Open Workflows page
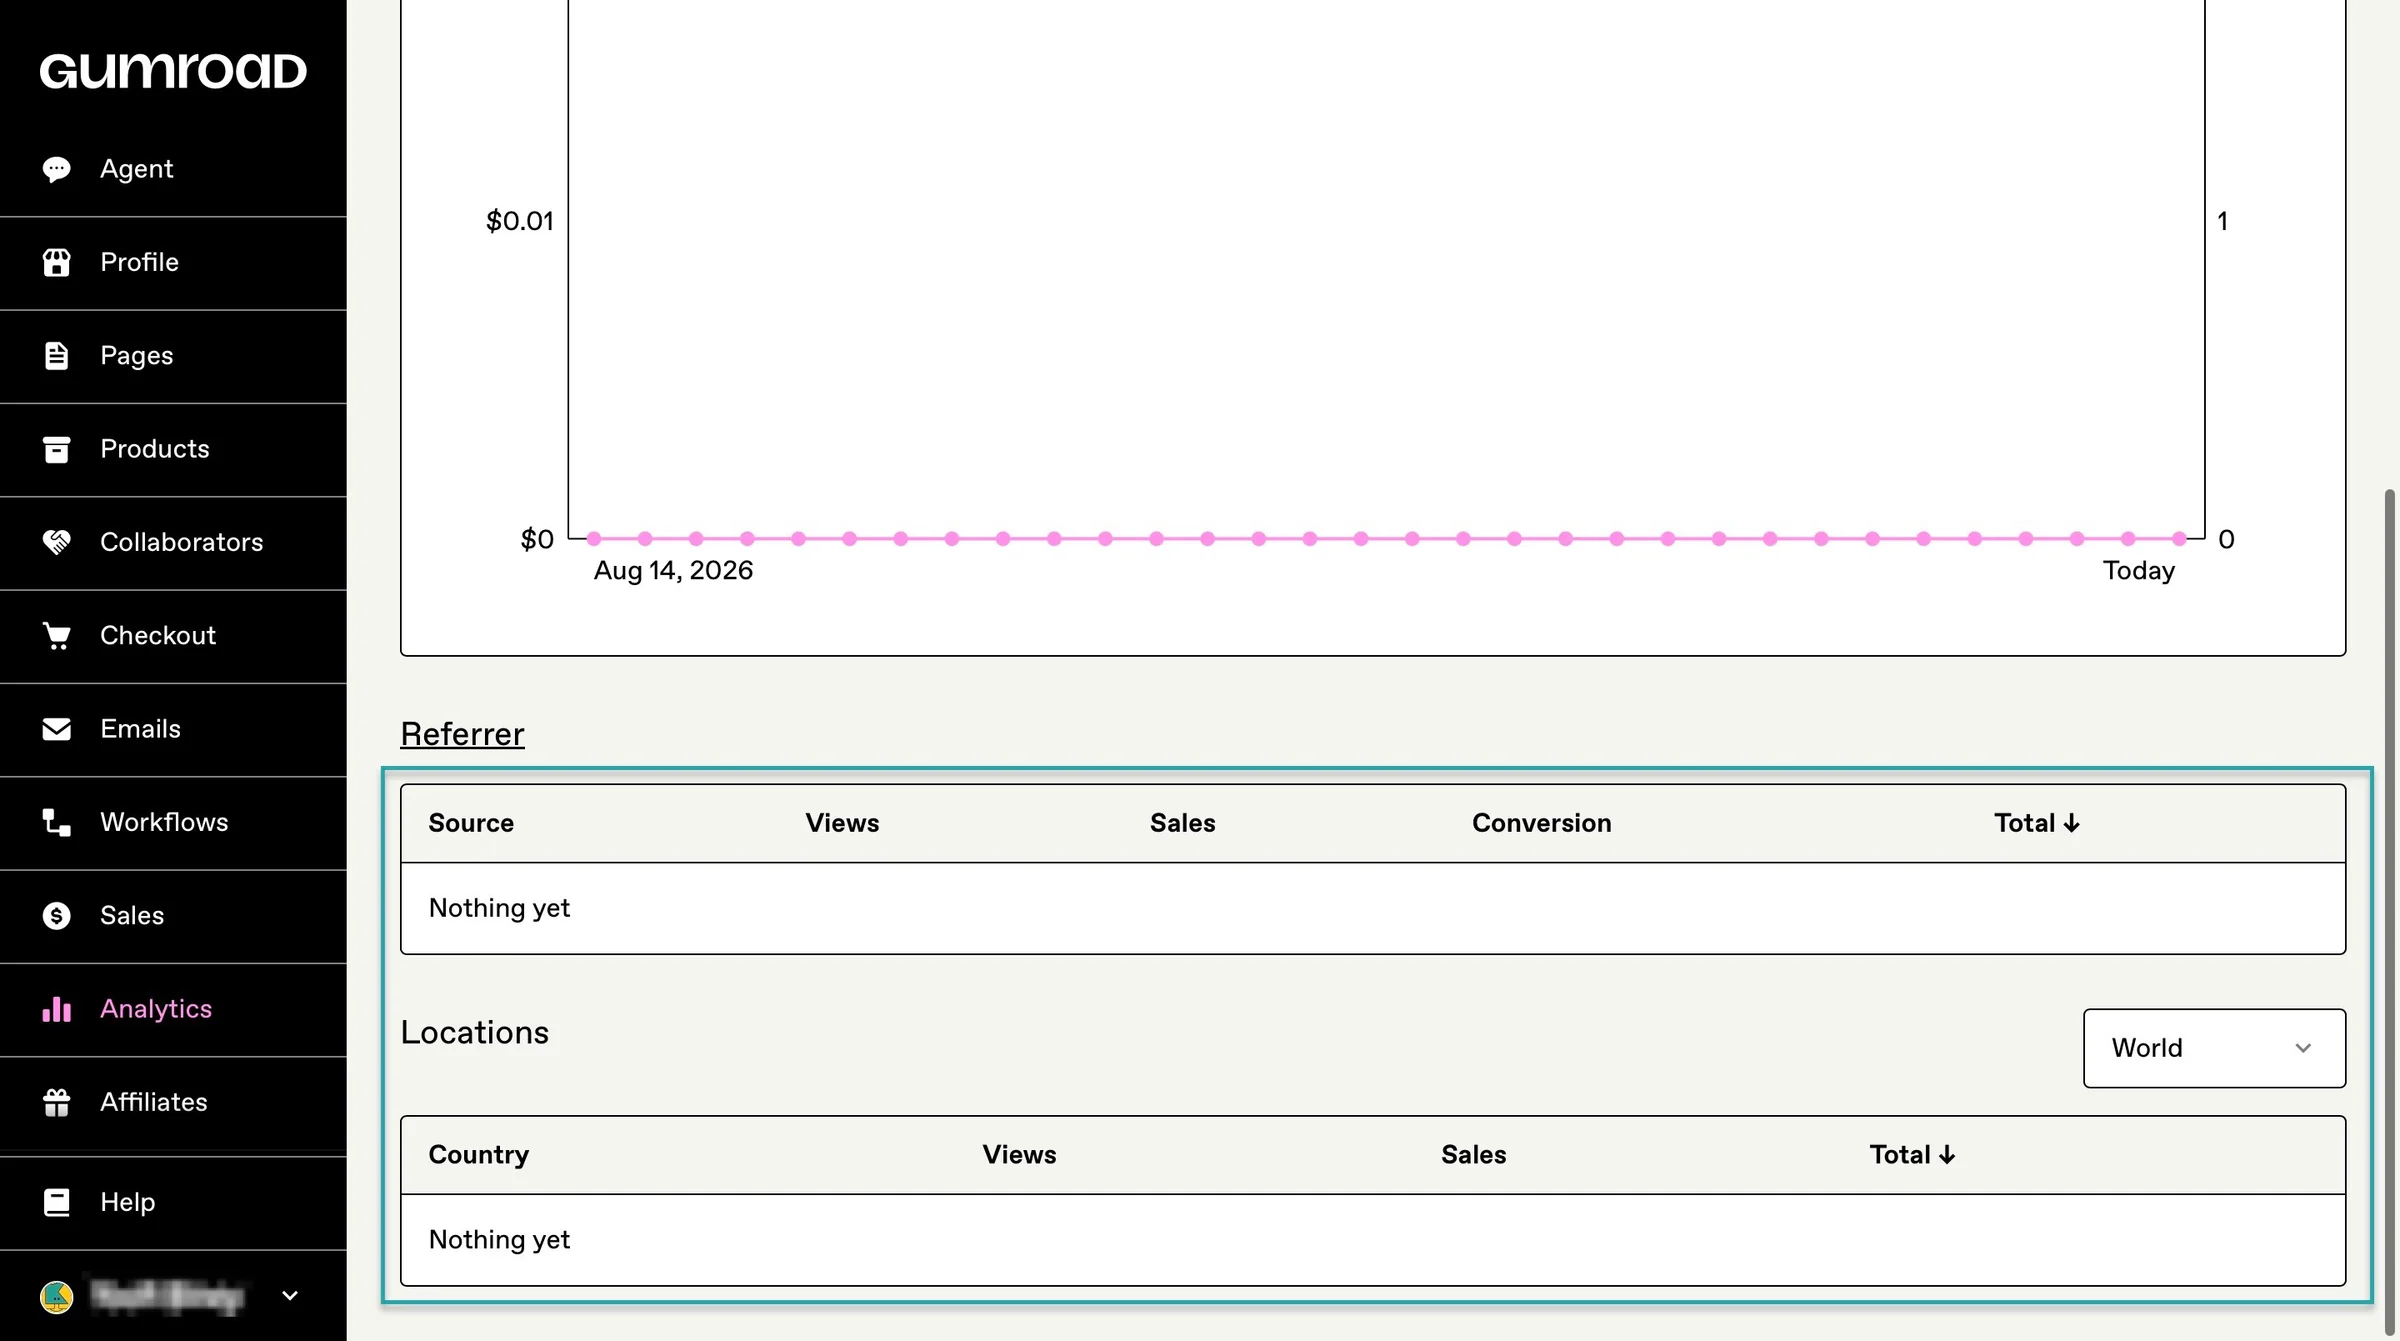Screen dimensions: 2400x1341 tap(173, 823)
